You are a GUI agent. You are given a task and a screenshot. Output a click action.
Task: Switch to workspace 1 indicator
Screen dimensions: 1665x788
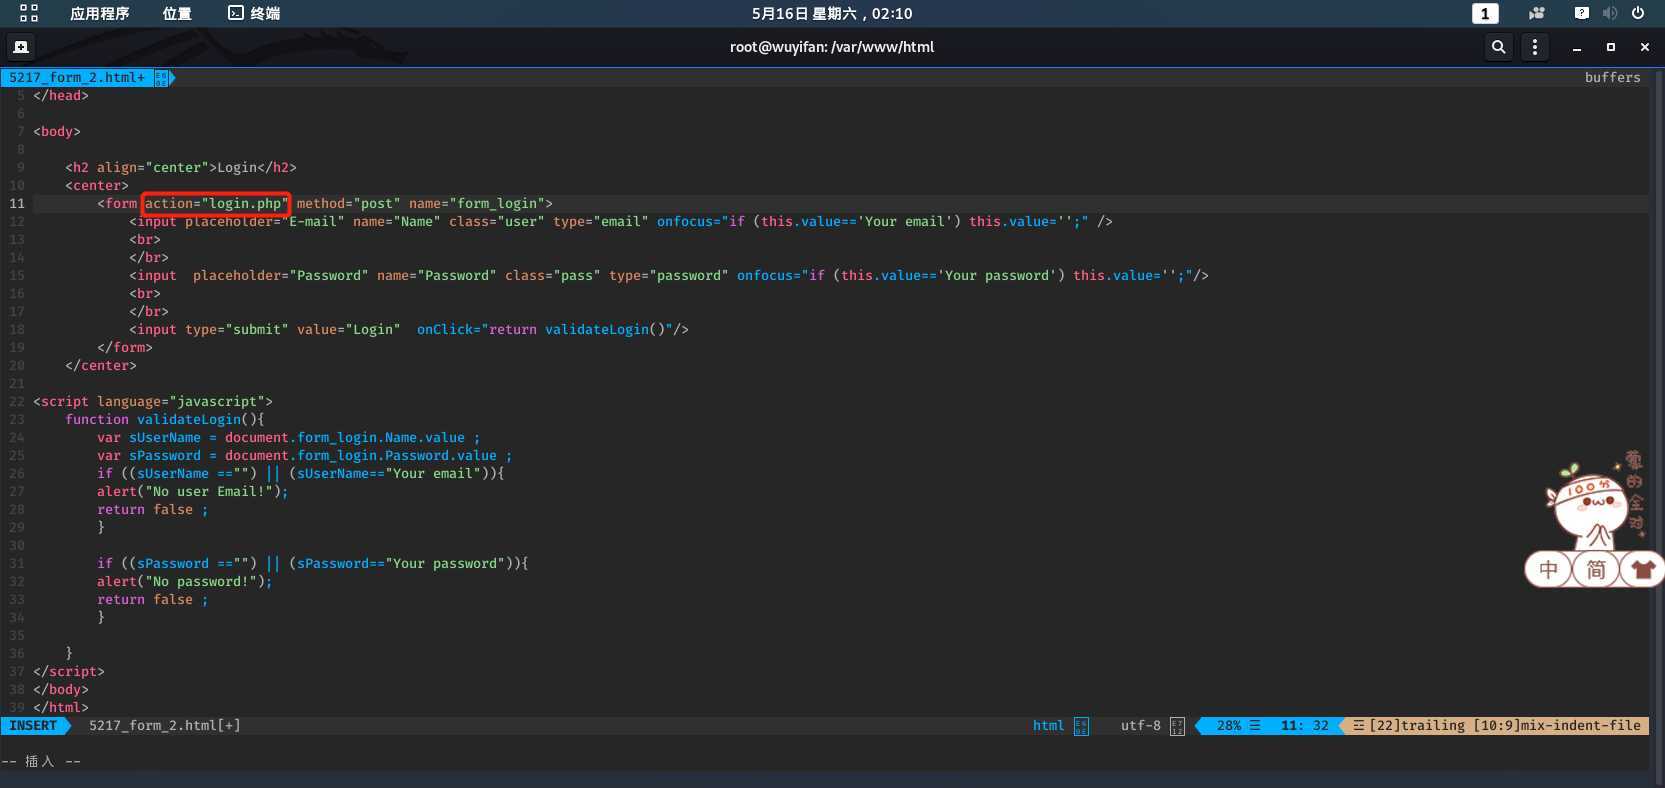pos(1485,13)
